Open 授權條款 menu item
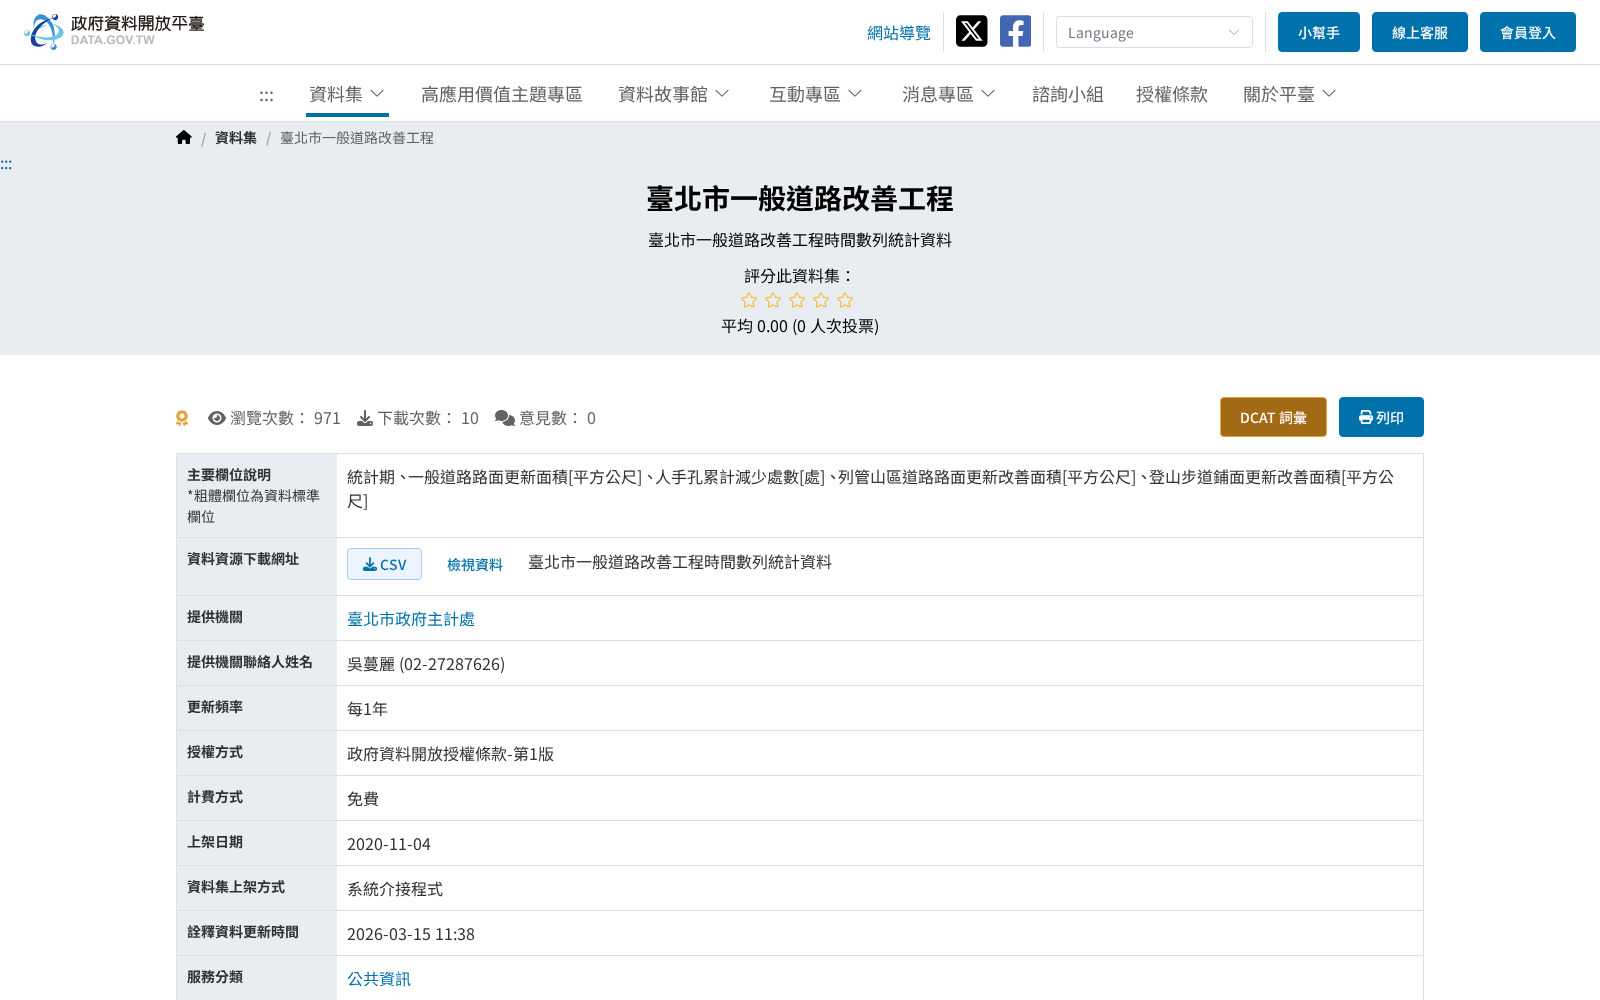1600x1000 pixels. (x=1172, y=94)
